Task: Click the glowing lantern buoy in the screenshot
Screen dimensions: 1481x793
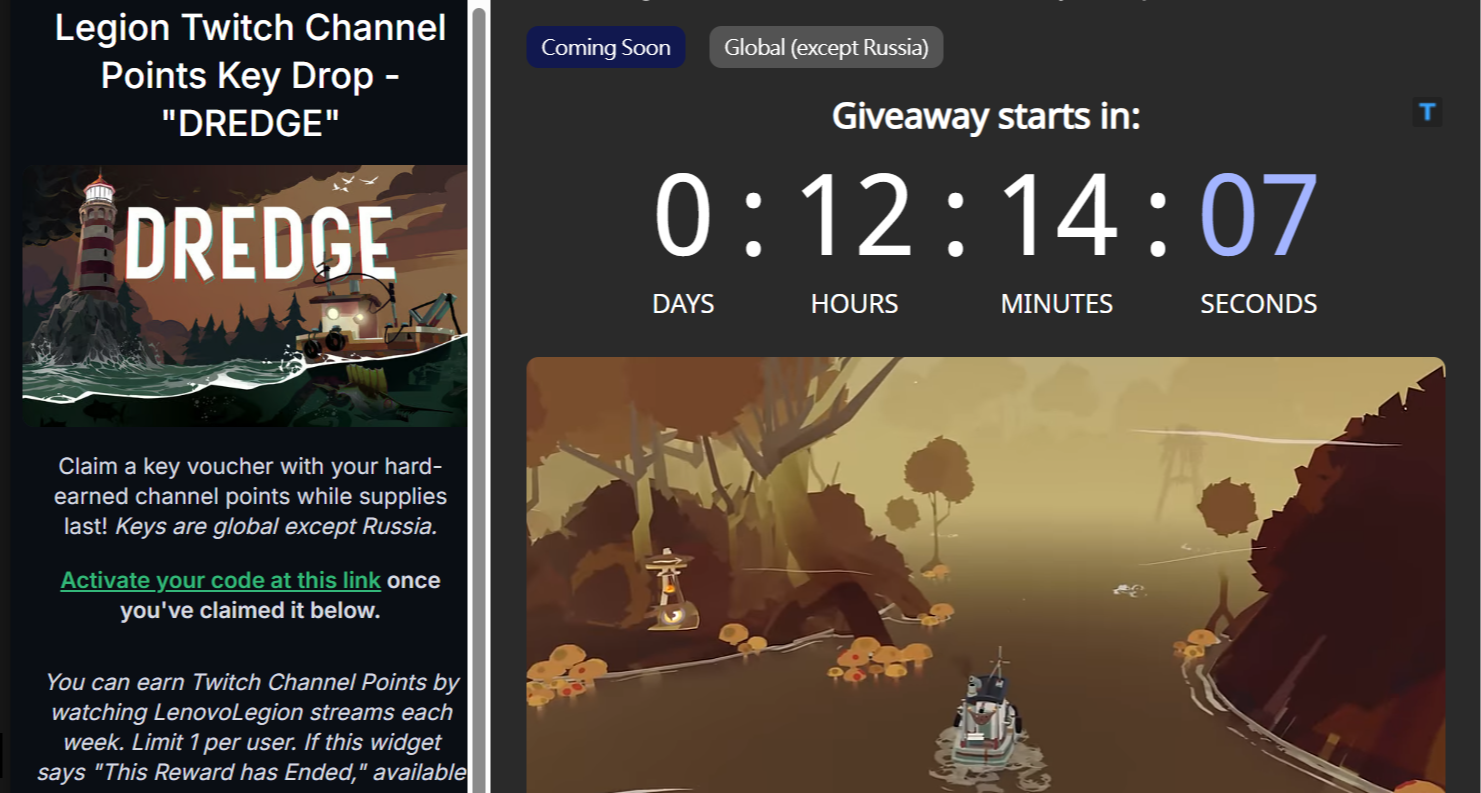Action: pos(667,591)
